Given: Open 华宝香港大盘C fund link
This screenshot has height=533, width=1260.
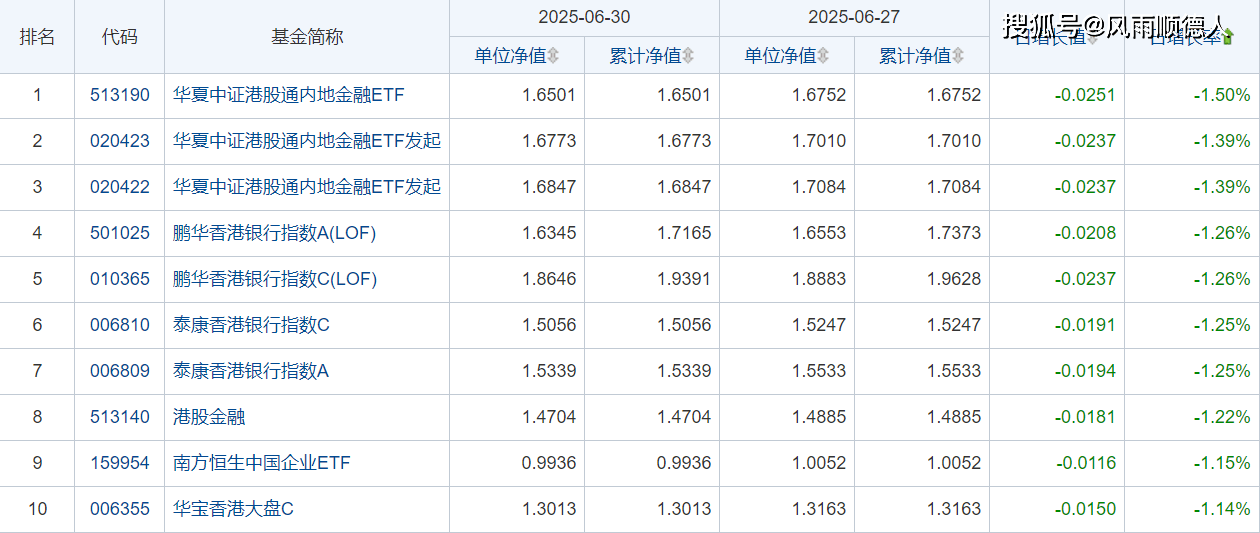Looking at the screenshot, I should pyautogui.click(x=233, y=510).
